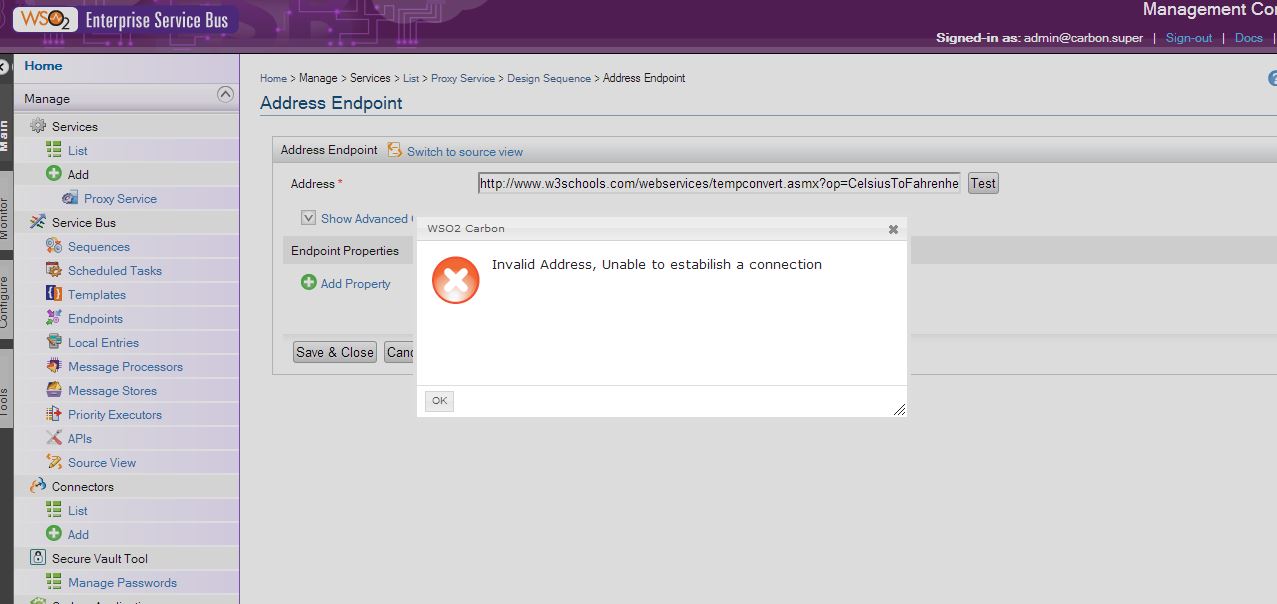
Task: Click the green Add icon under Services
Action: pos(54,174)
